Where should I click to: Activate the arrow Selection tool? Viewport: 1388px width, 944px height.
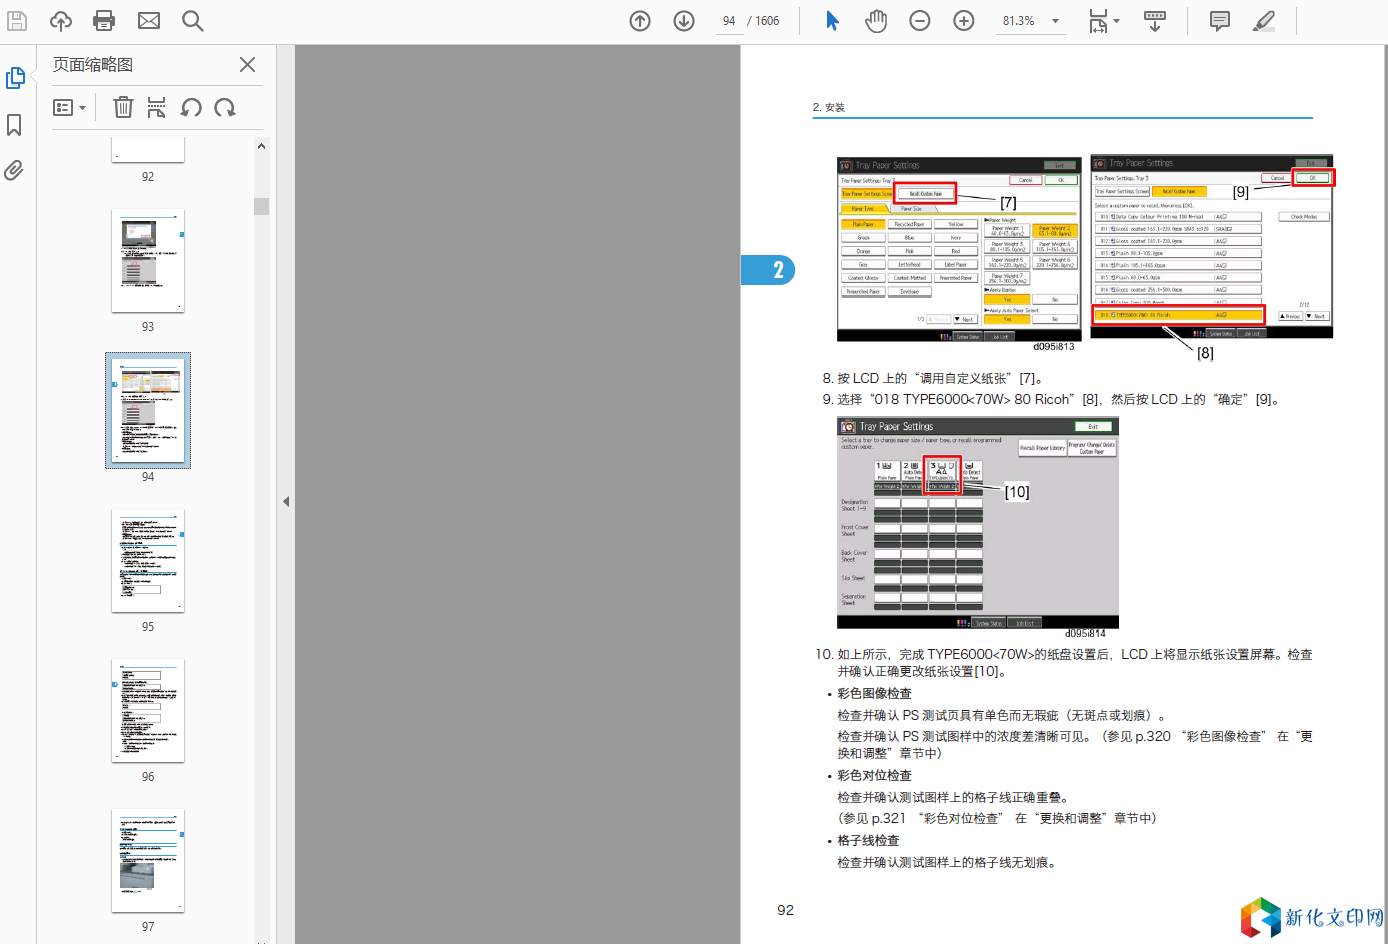coord(832,21)
